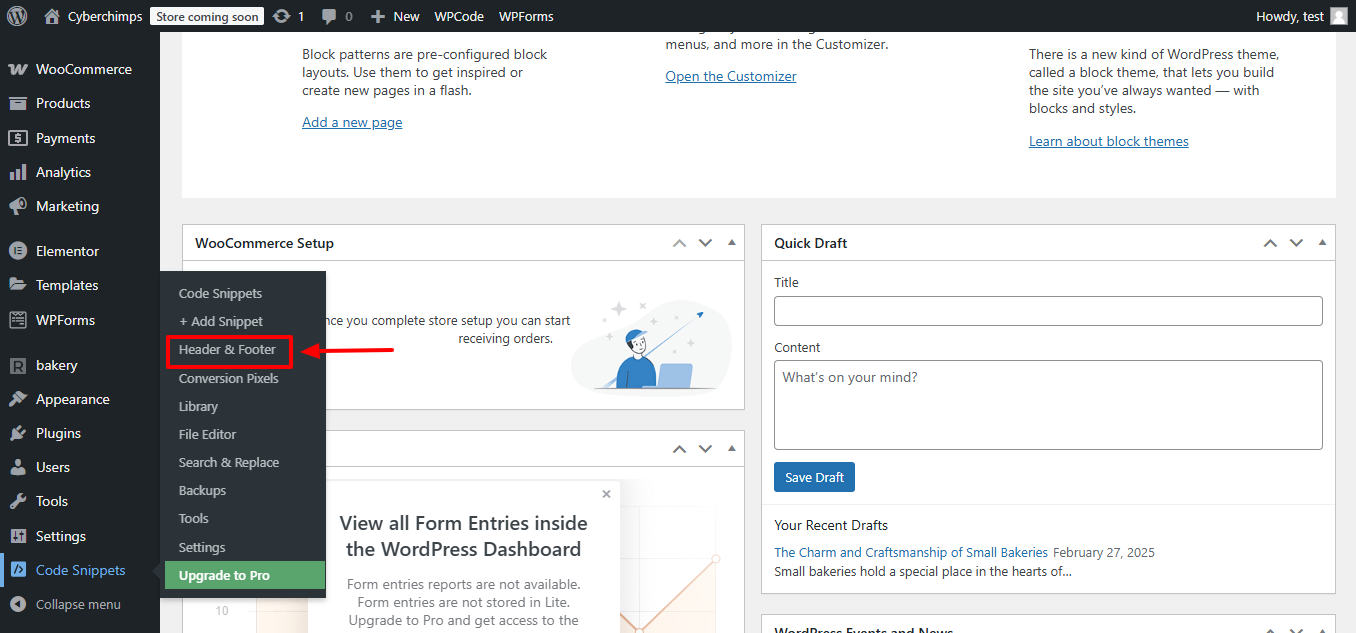The height and width of the screenshot is (633, 1356).
Task: Follow the Add a new page link
Action: click(352, 122)
